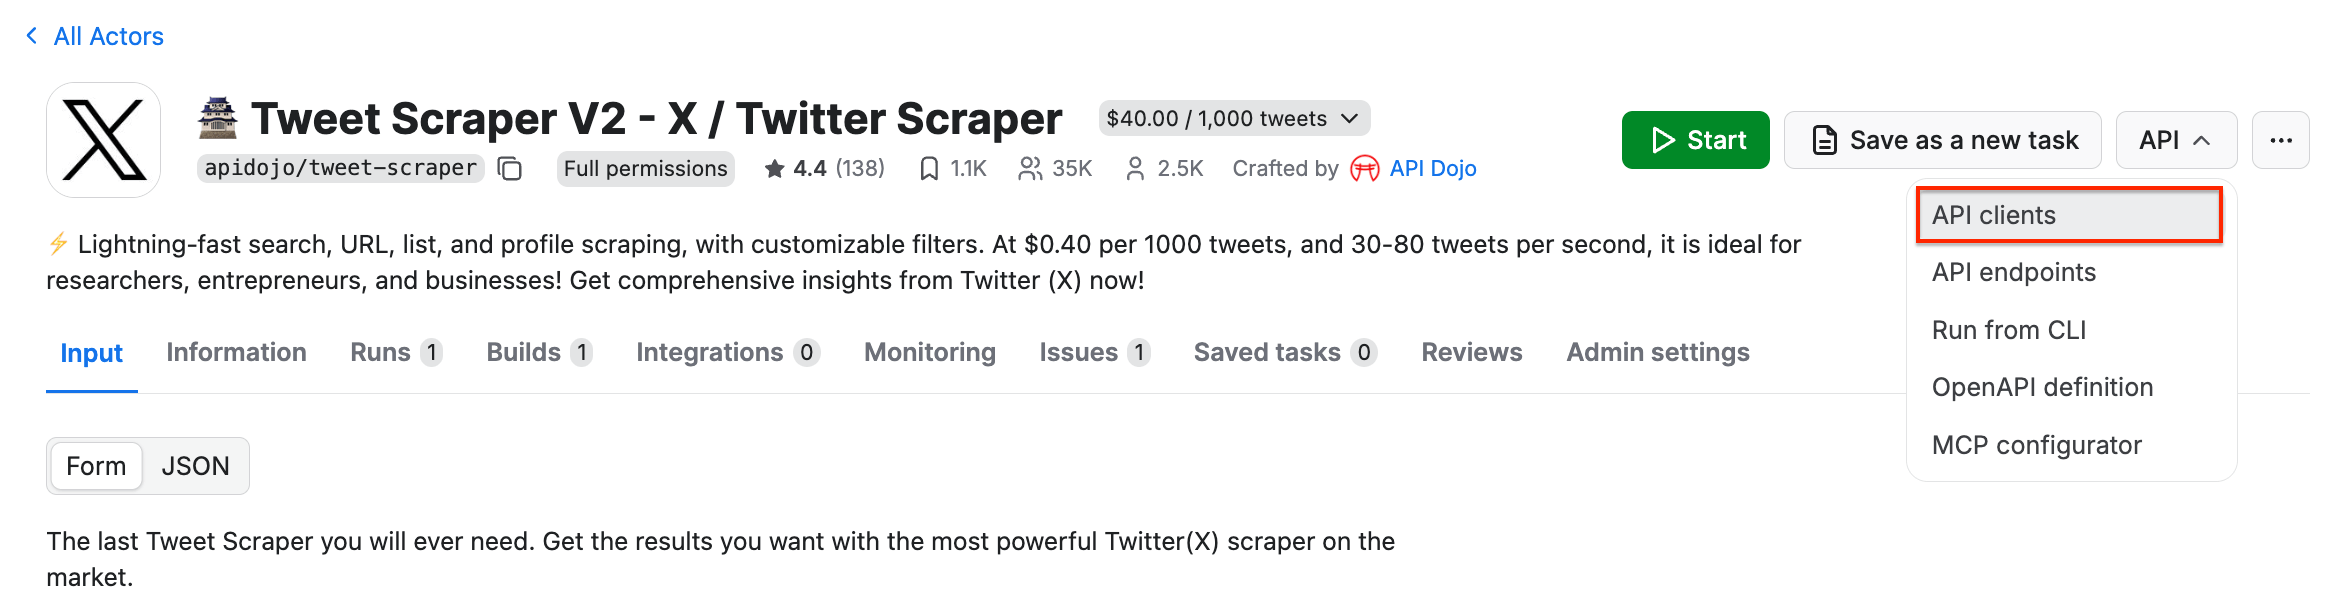The image size is (2344, 614).
Task: Click the star rating icon
Action: pyautogui.click(x=774, y=169)
